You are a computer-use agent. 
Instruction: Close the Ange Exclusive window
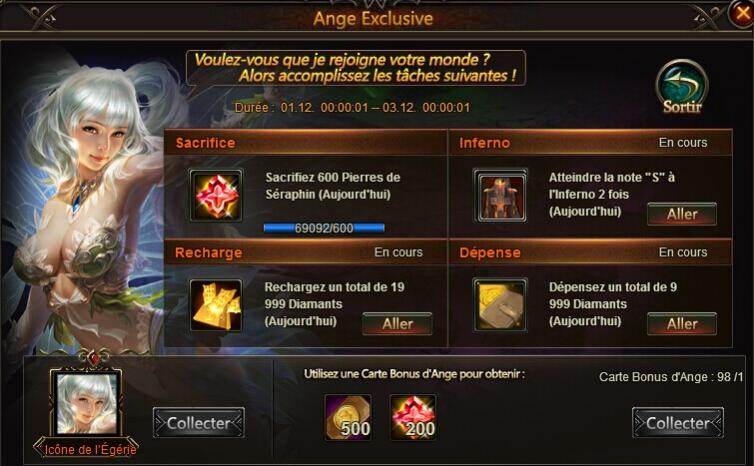click(741, 13)
